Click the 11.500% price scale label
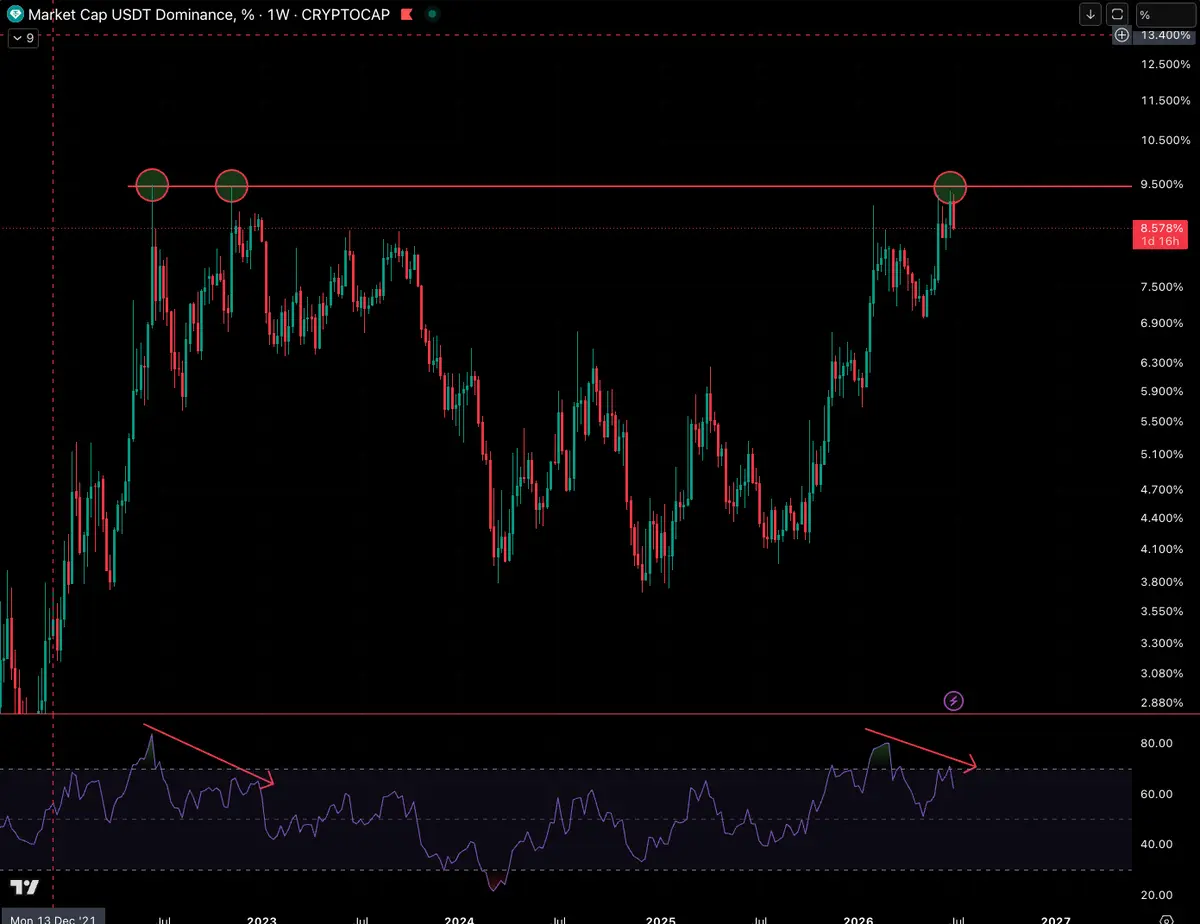 [x=1165, y=101]
